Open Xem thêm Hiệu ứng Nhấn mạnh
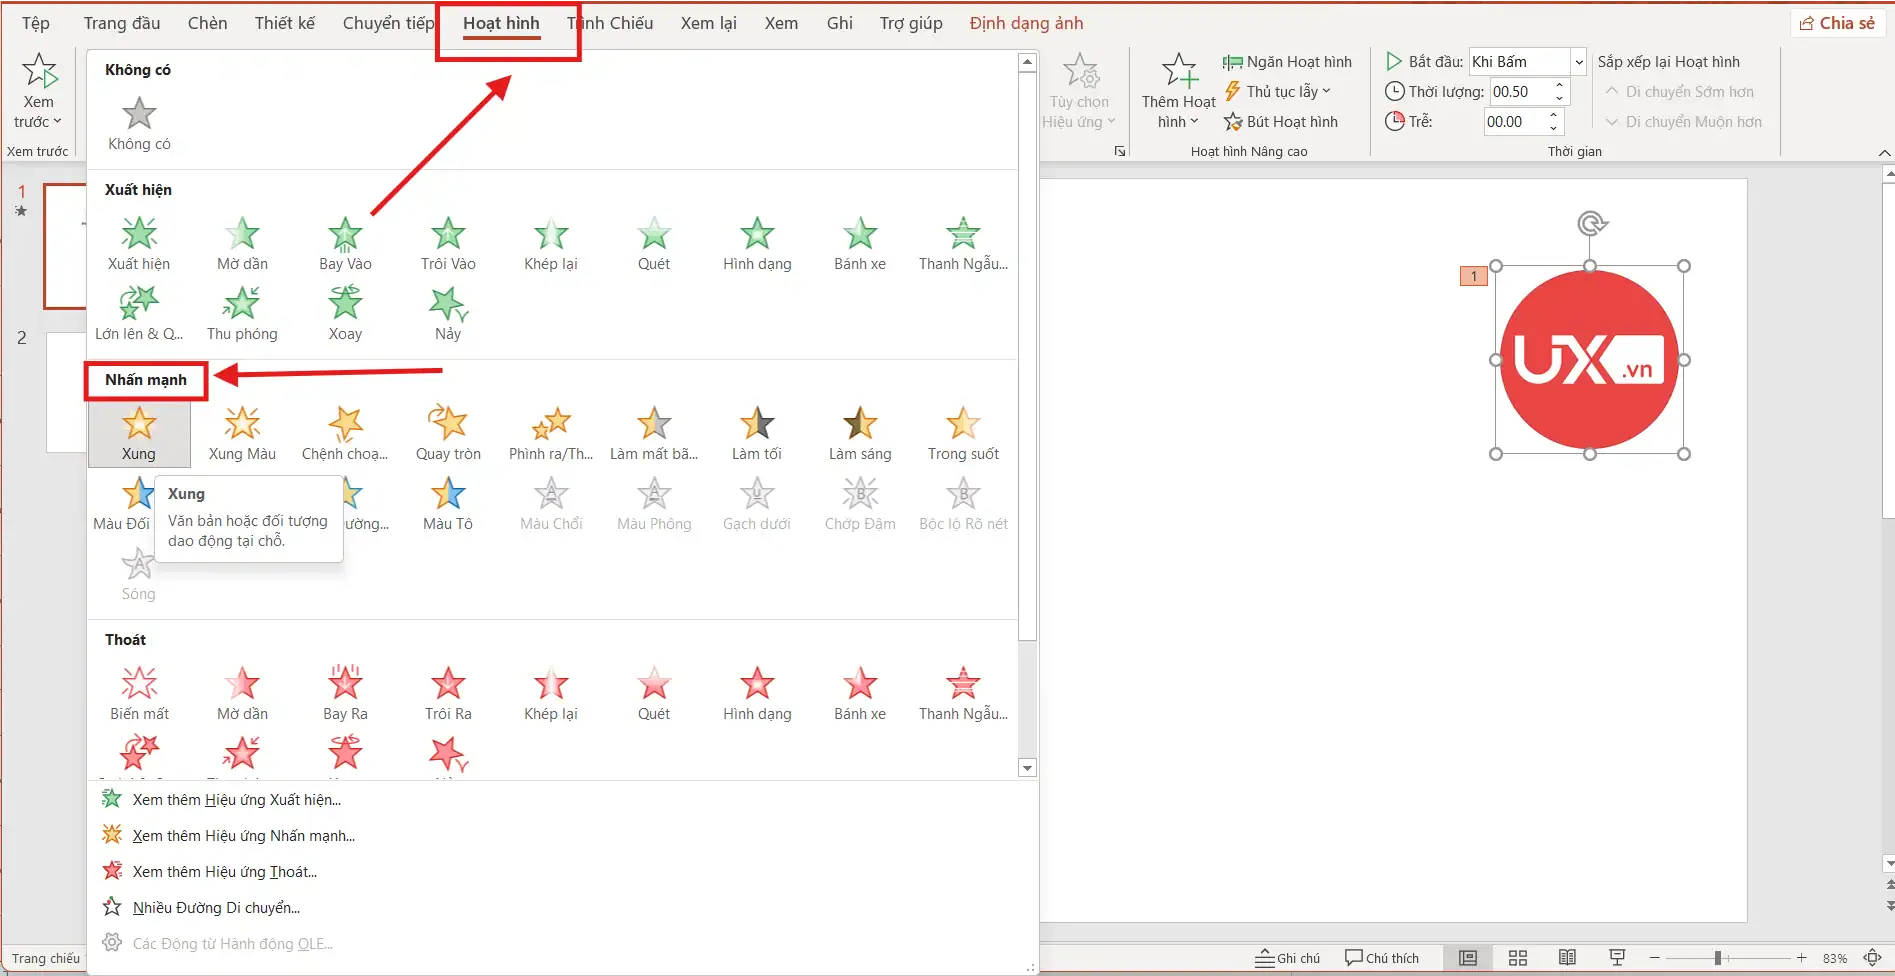This screenshot has height=976, width=1895. coord(243,836)
